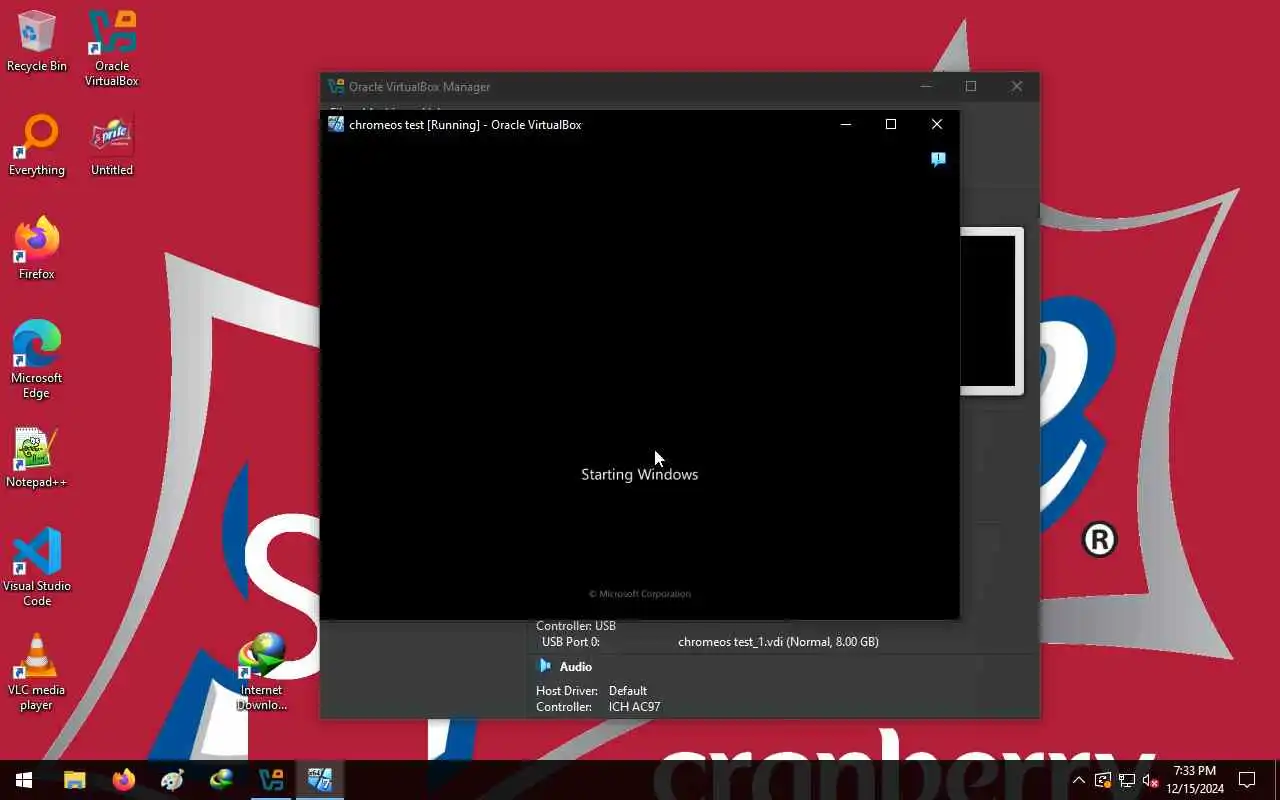The image size is (1280, 800).
Task: Click the 'Host Driver:' label in Audio section
Action: point(567,691)
